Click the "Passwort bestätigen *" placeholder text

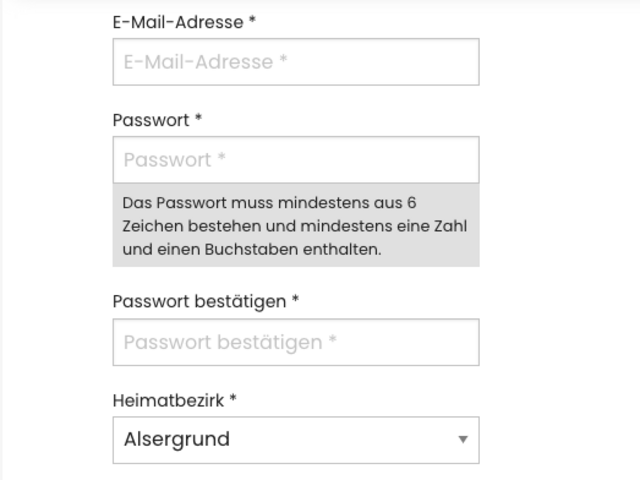[230, 342]
